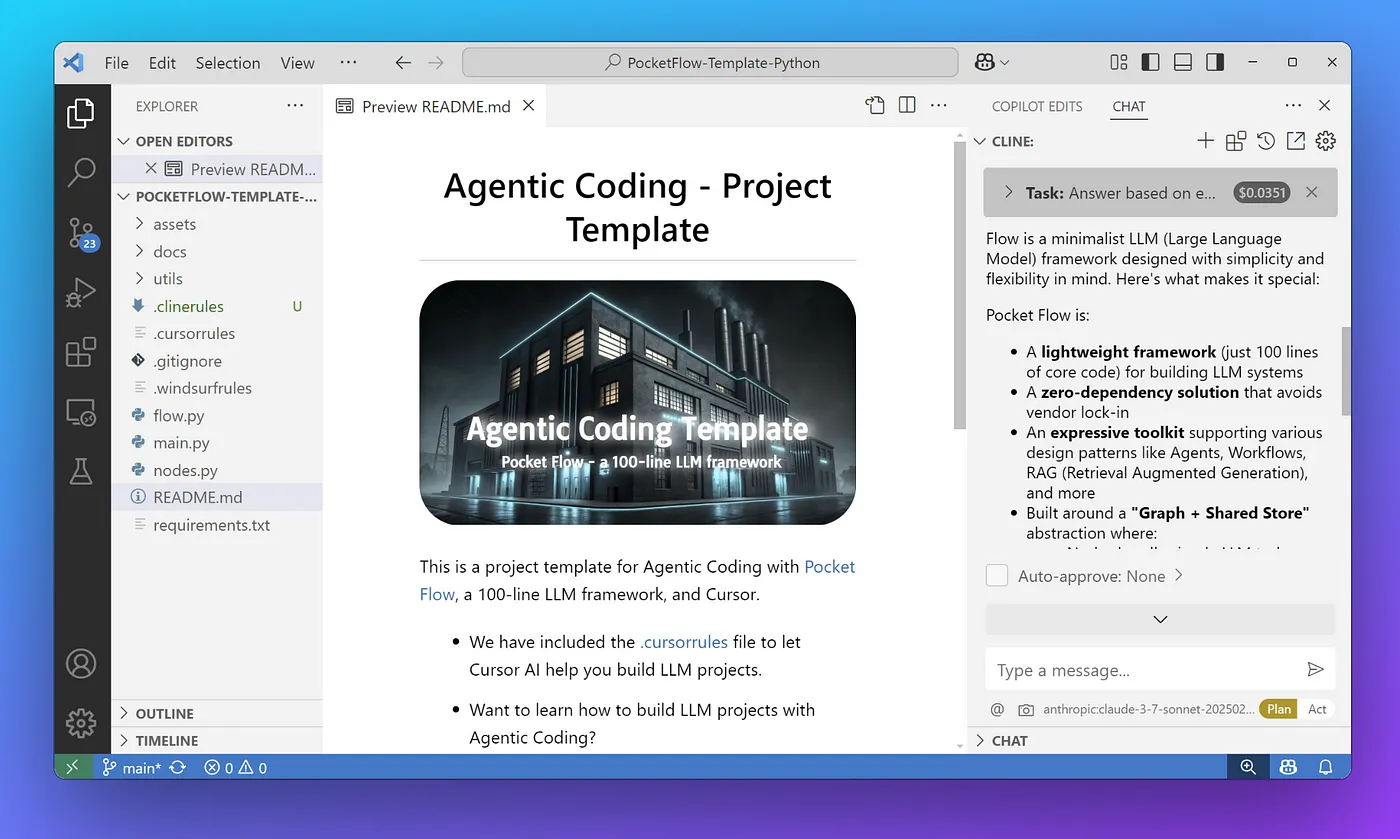1400x839 pixels.
Task: Switch to the CHAT tab
Action: 1129,106
